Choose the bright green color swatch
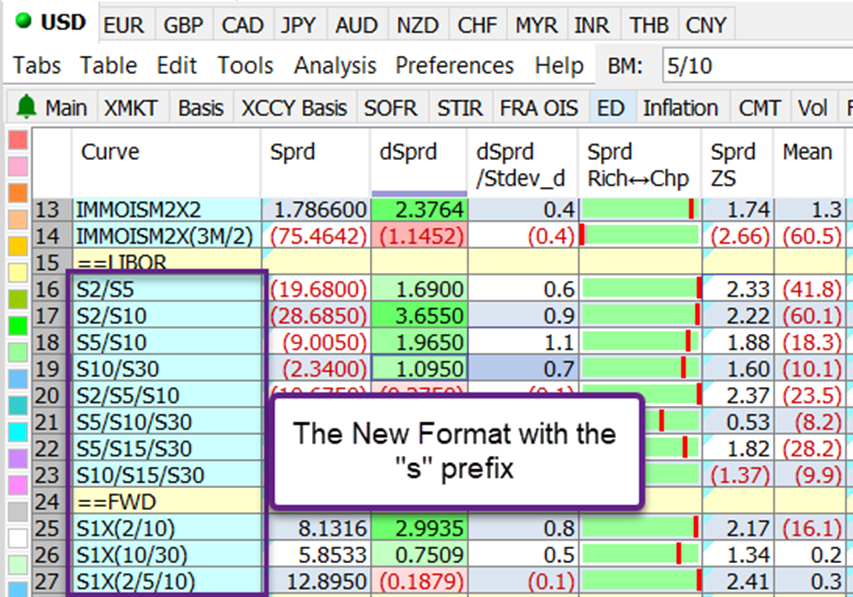The width and height of the screenshot is (853, 597). [18, 325]
